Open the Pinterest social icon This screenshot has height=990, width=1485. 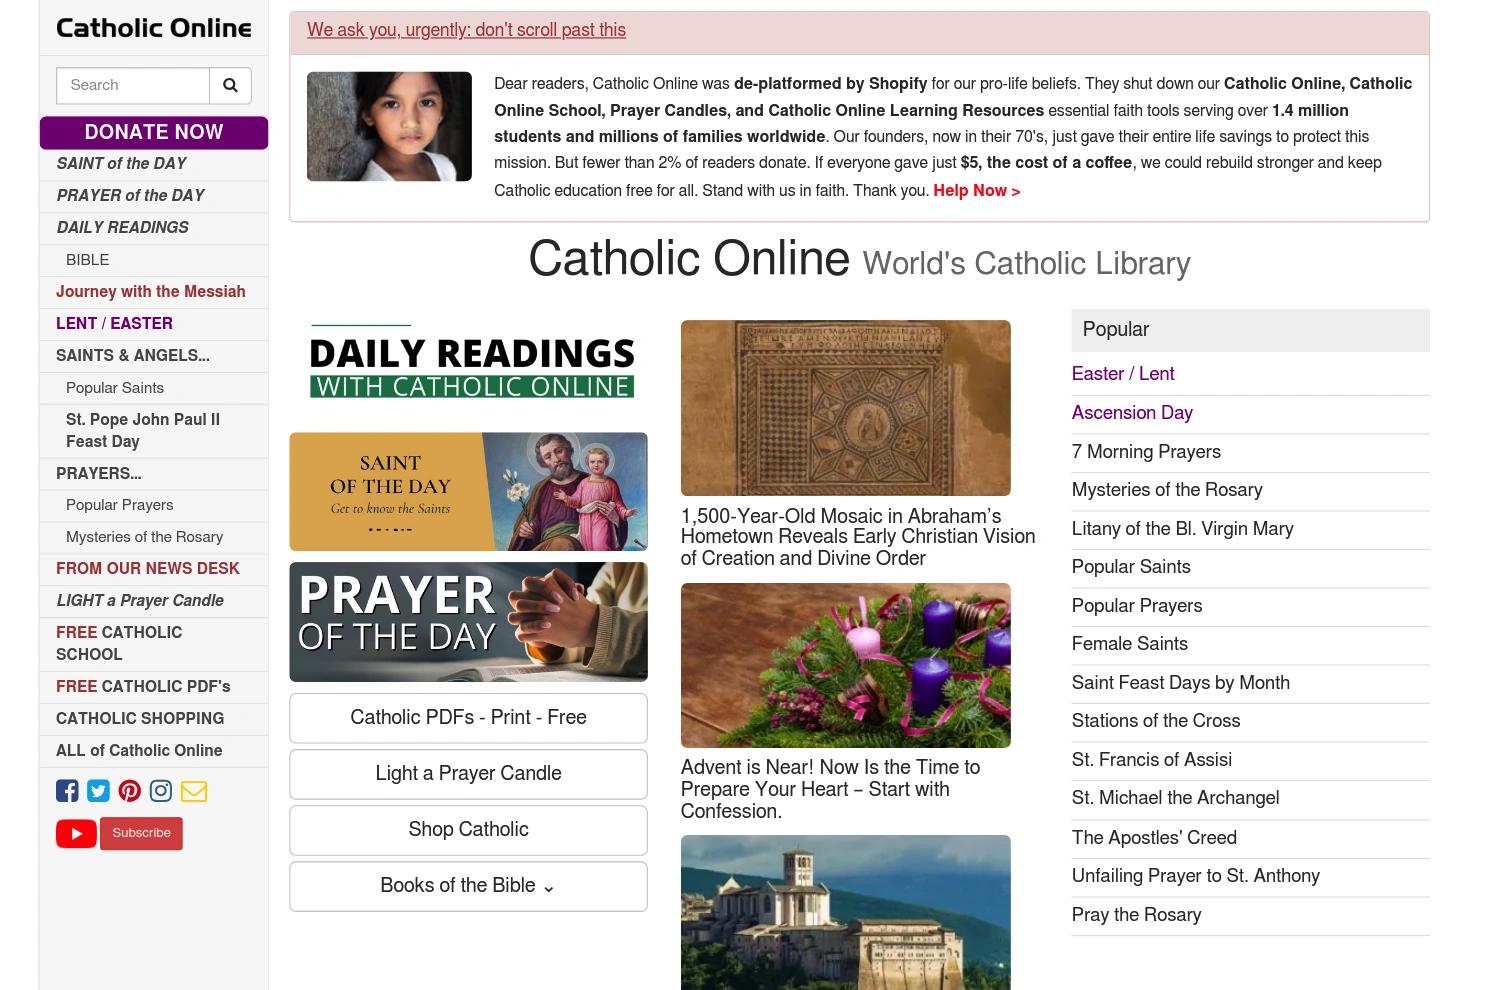point(129,791)
